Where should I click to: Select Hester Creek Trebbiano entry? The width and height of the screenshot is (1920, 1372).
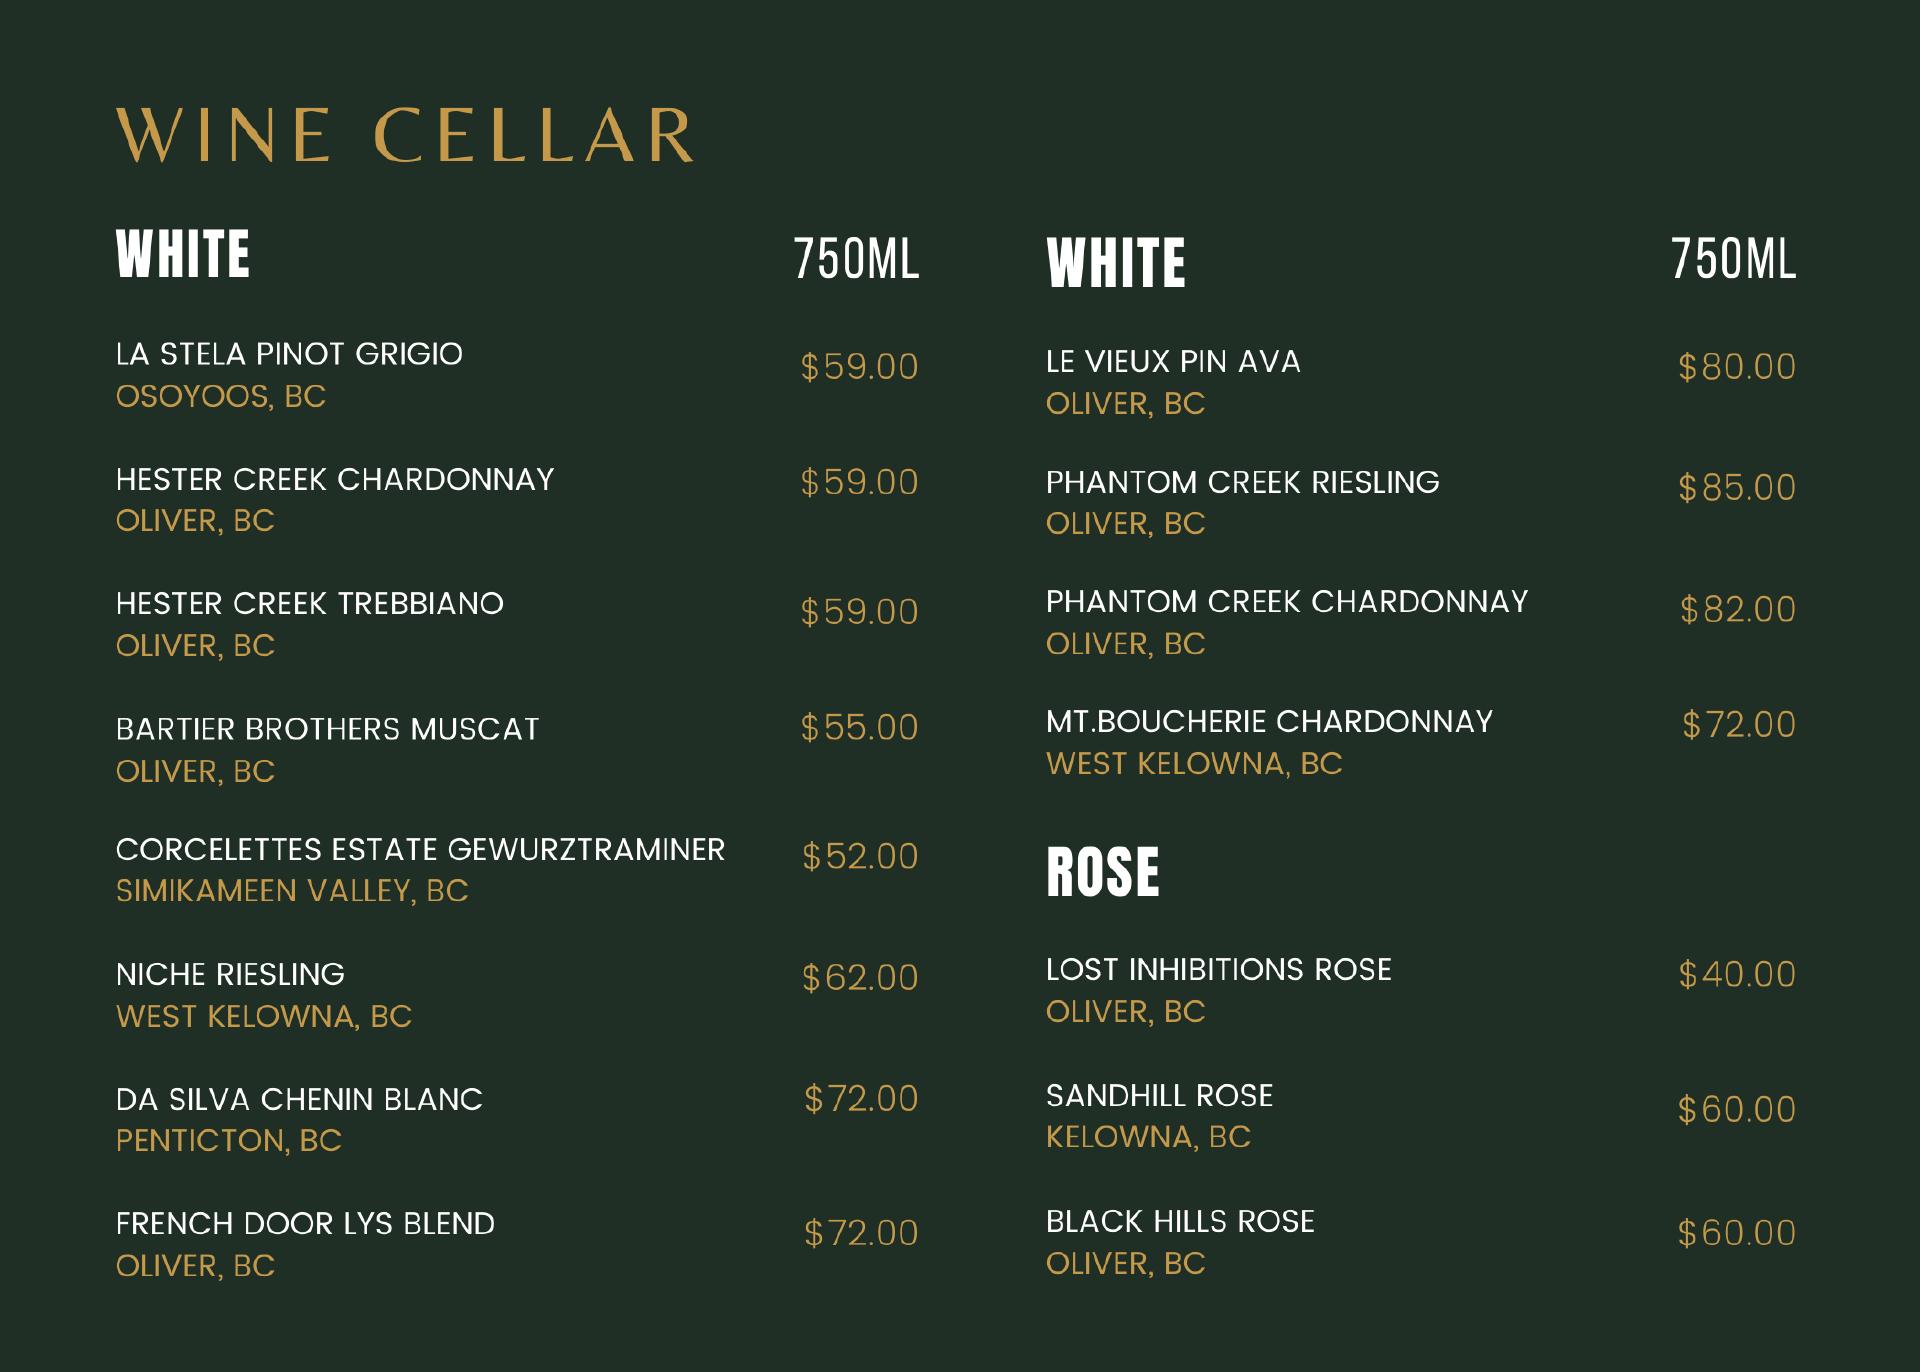(x=309, y=604)
